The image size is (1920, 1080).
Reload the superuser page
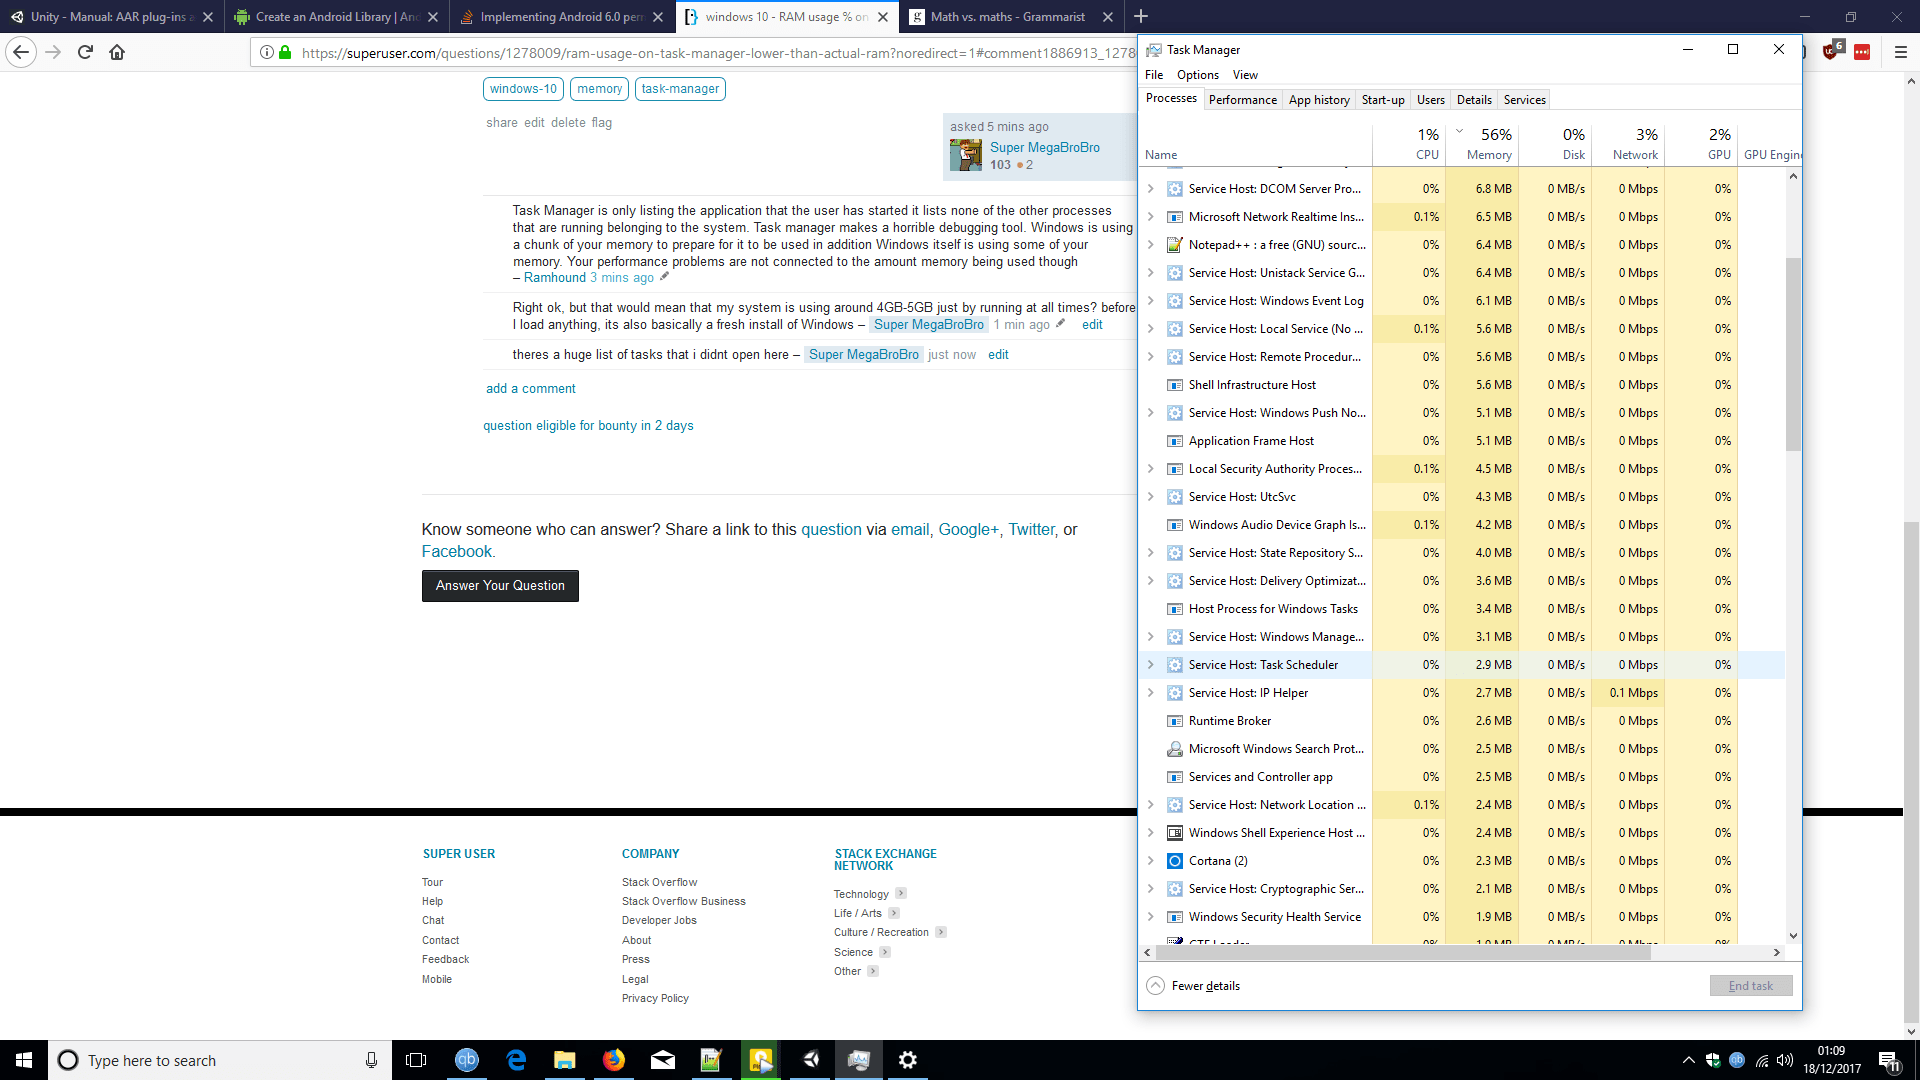(x=85, y=52)
